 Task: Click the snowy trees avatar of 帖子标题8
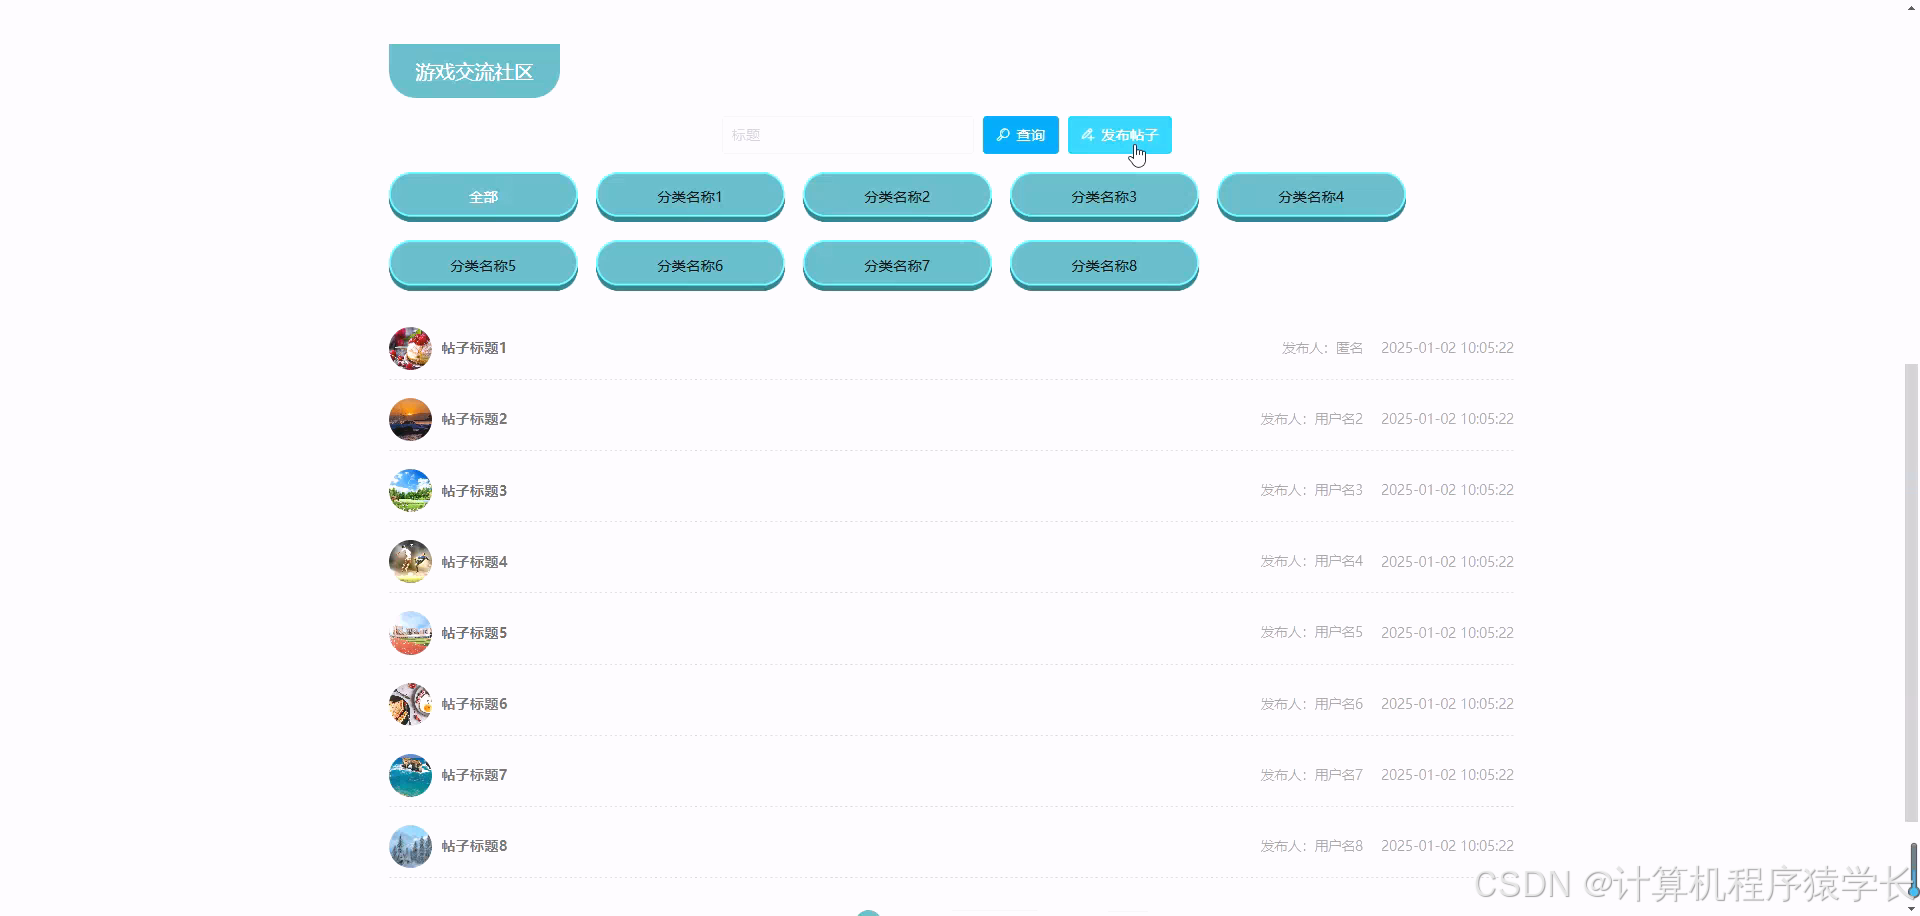click(410, 846)
